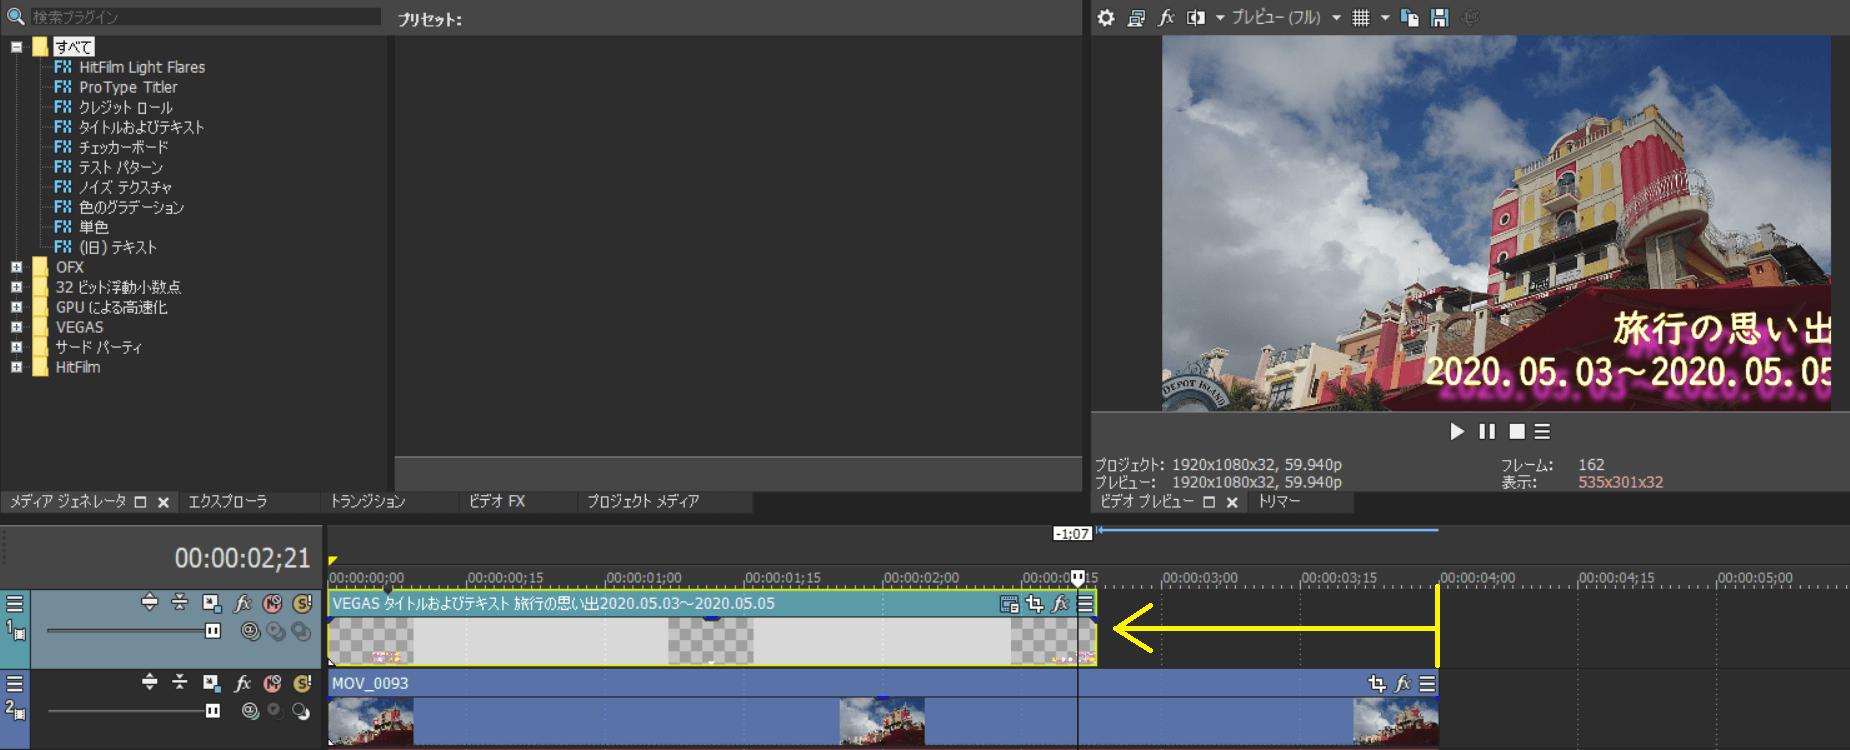1850x750 pixels.
Task: Expand the VEGAS folder
Action: pyautogui.click(x=17, y=327)
